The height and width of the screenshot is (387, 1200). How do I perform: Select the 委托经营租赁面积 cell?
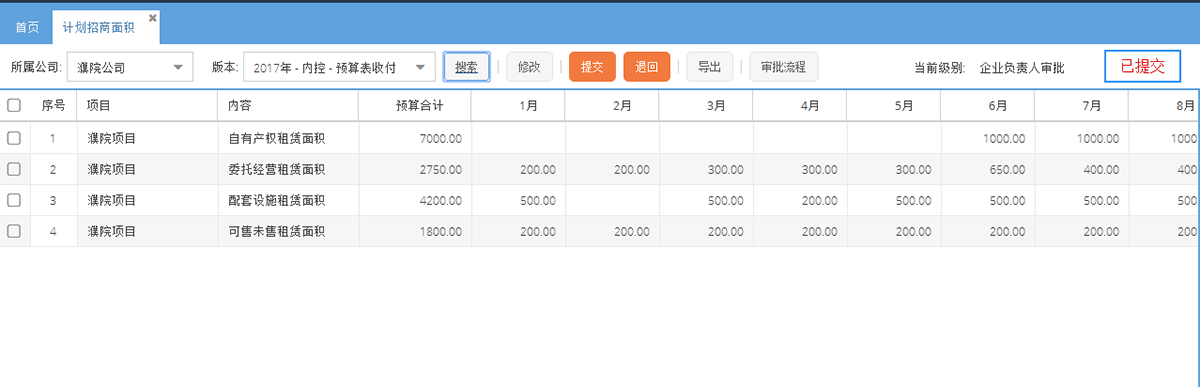click(x=288, y=169)
